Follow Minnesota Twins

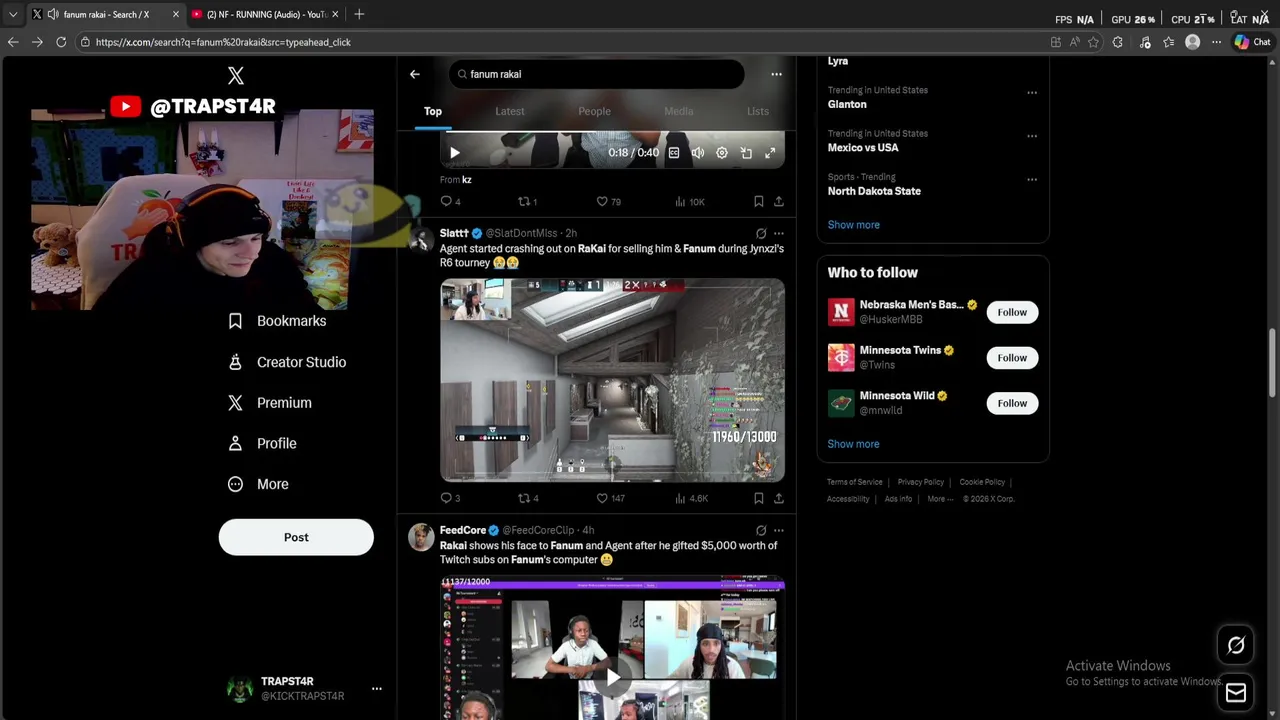click(1012, 358)
